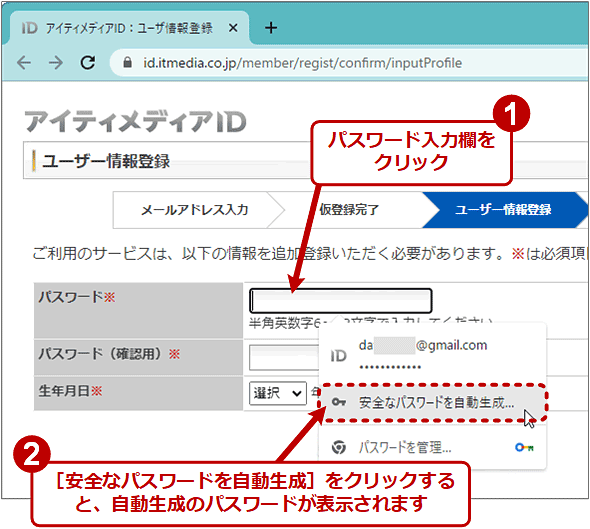Click the パスワード input field
Screen dimensions: 590x529
(341, 301)
